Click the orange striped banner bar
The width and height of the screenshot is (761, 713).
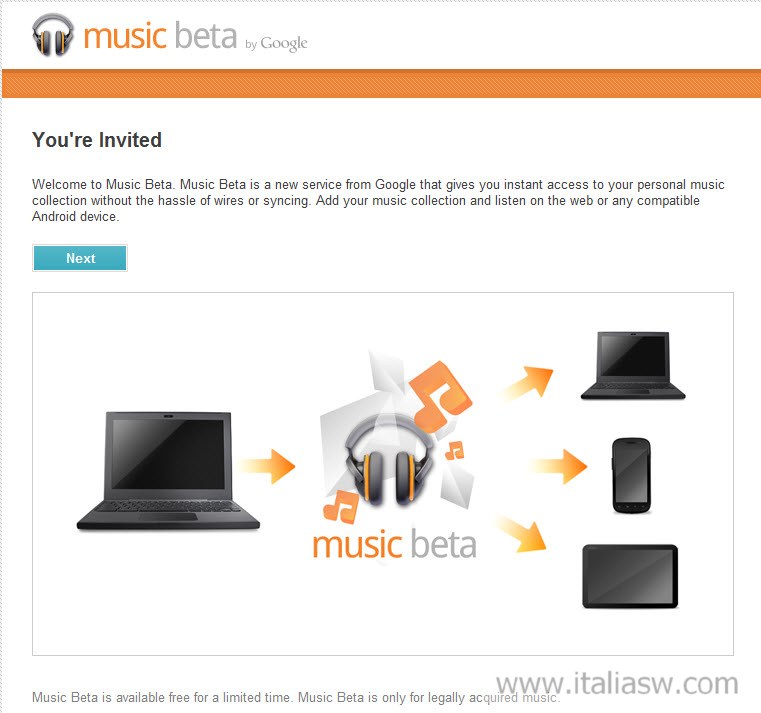[381, 83]
